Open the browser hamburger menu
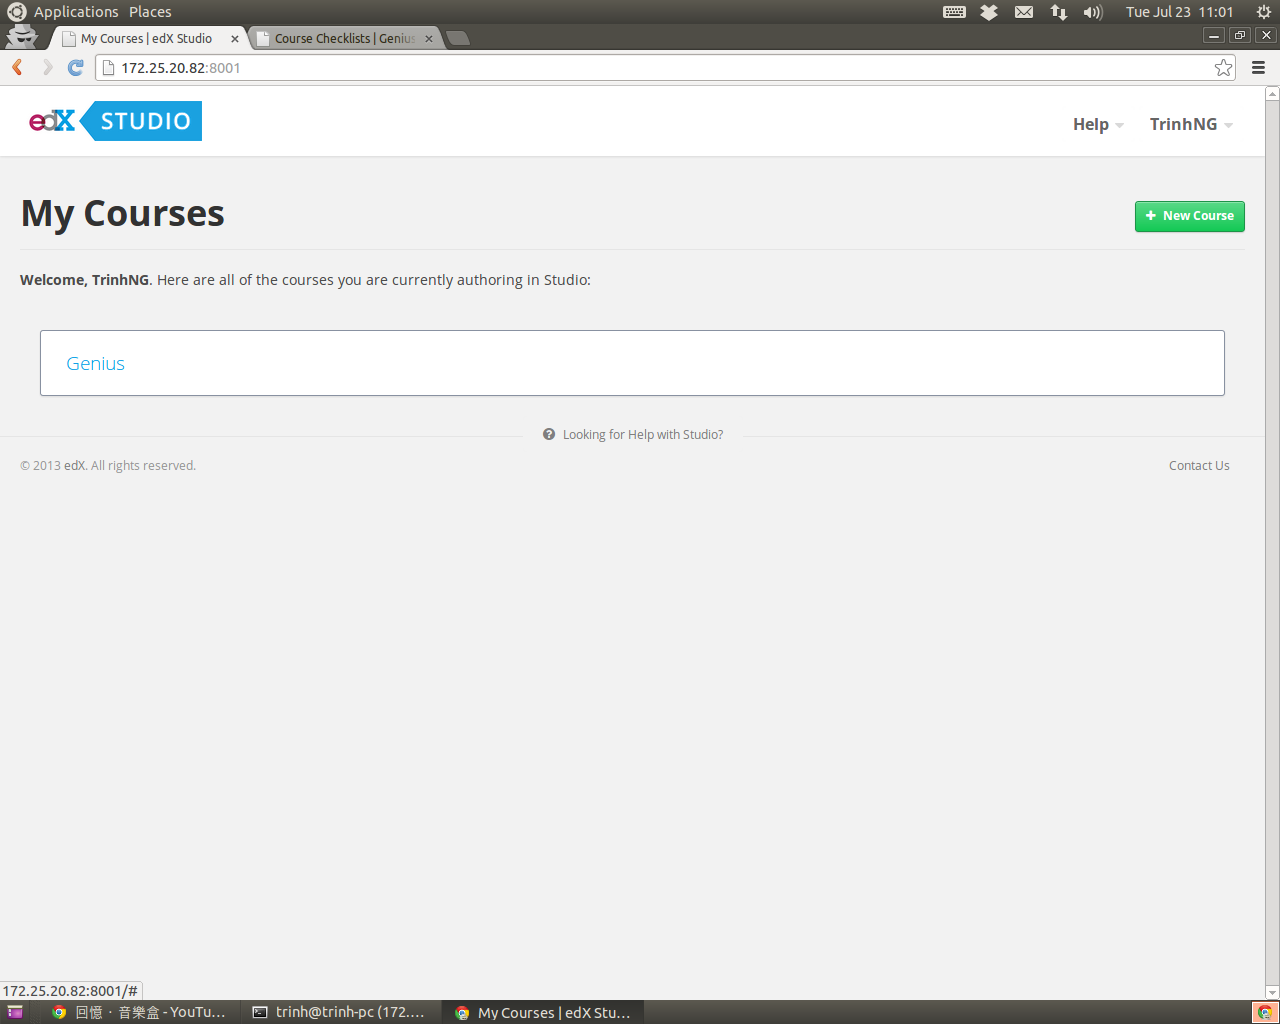 1258,67
